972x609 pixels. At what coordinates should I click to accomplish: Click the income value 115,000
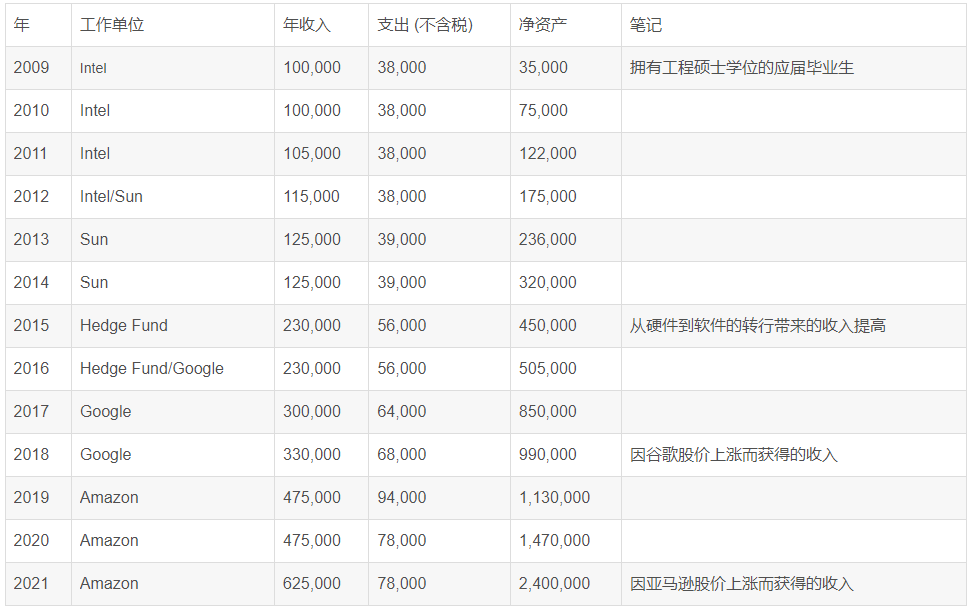tap(311, 197)
